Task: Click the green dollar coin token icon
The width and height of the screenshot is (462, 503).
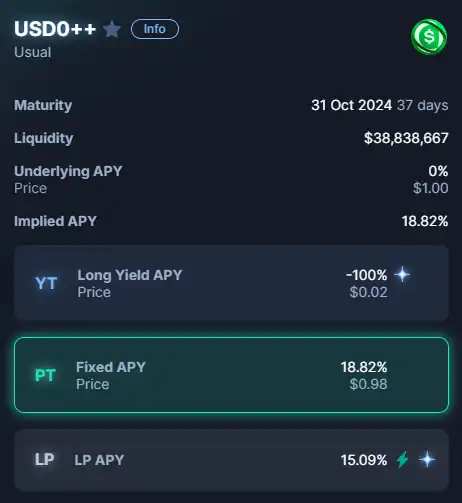Action: tap(429, 37)
